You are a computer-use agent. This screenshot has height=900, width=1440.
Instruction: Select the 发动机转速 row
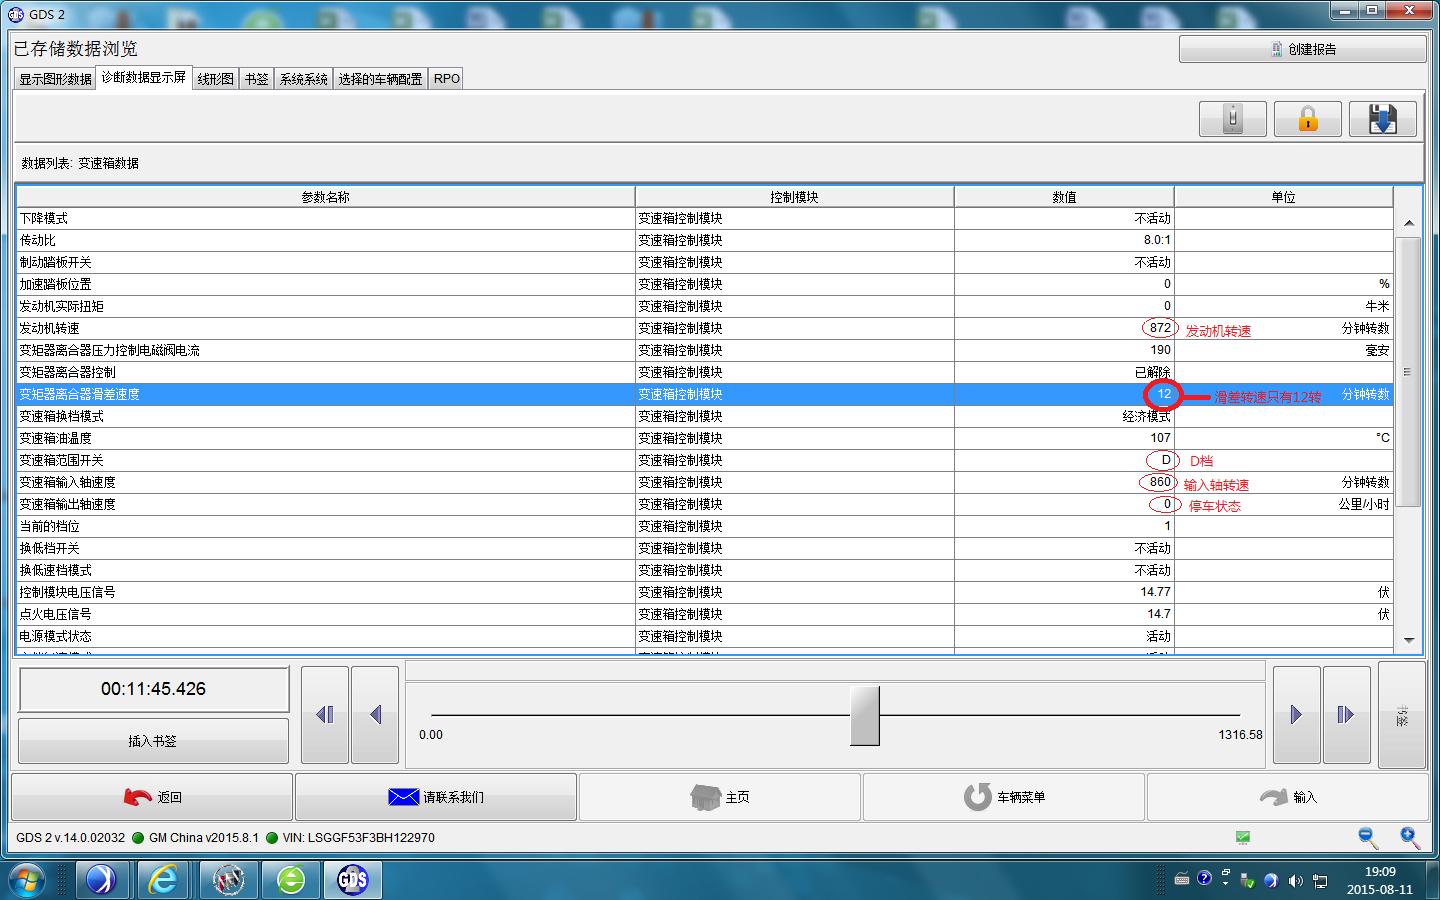click(x=705, y=328)
